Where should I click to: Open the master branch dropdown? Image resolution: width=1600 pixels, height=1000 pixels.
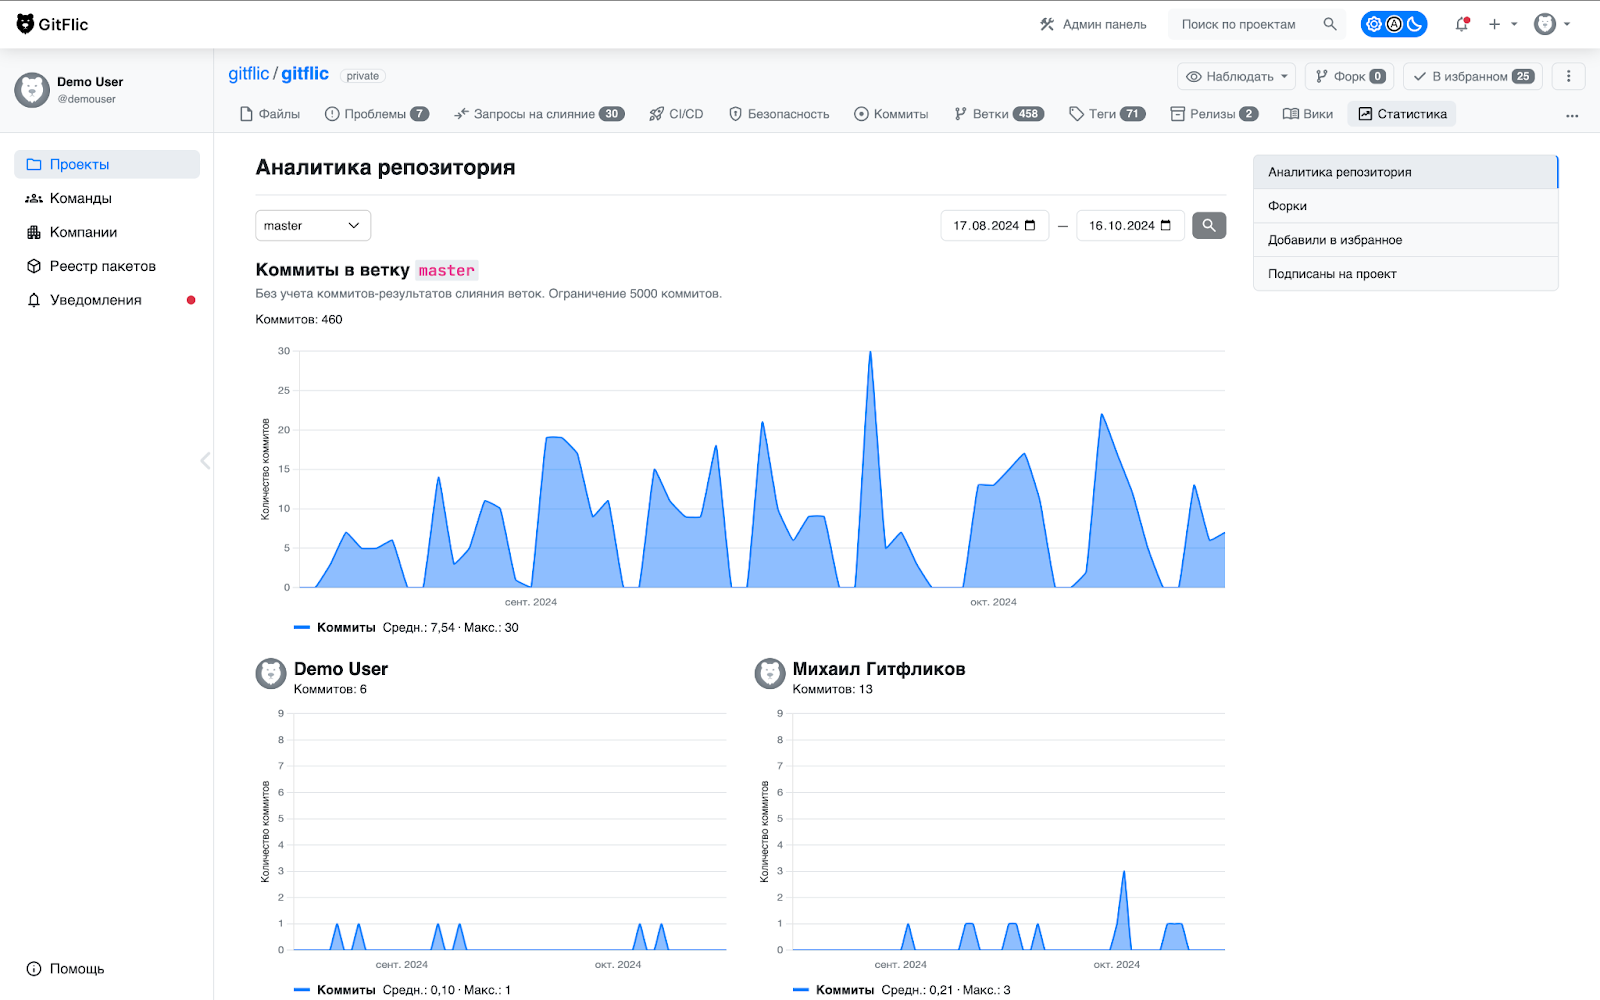[x=313, y=226]
